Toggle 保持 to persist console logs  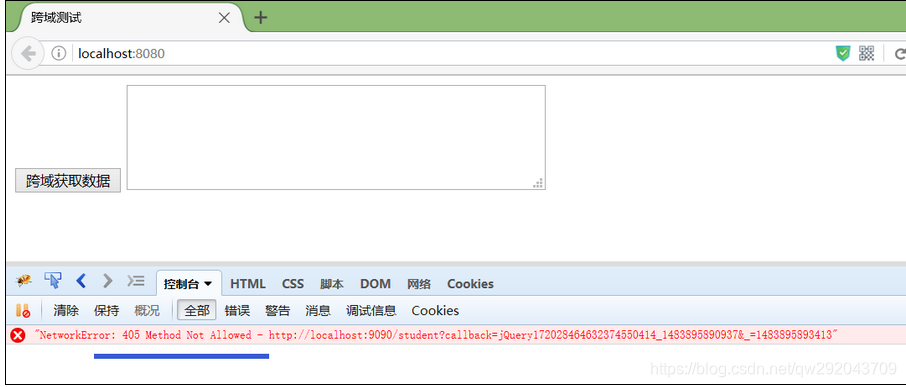tap(107, 310)
